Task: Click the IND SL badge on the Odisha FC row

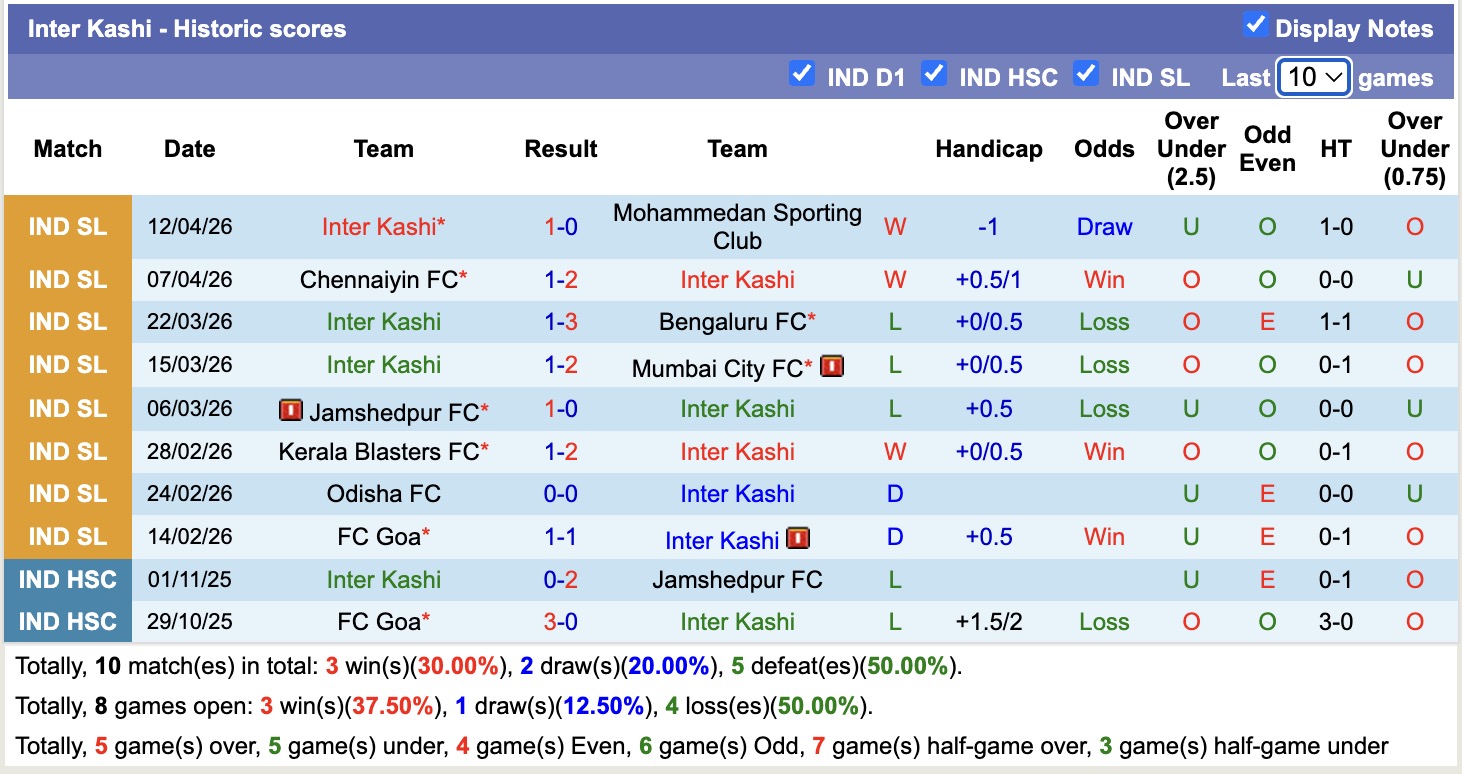Action: (67, 494)
